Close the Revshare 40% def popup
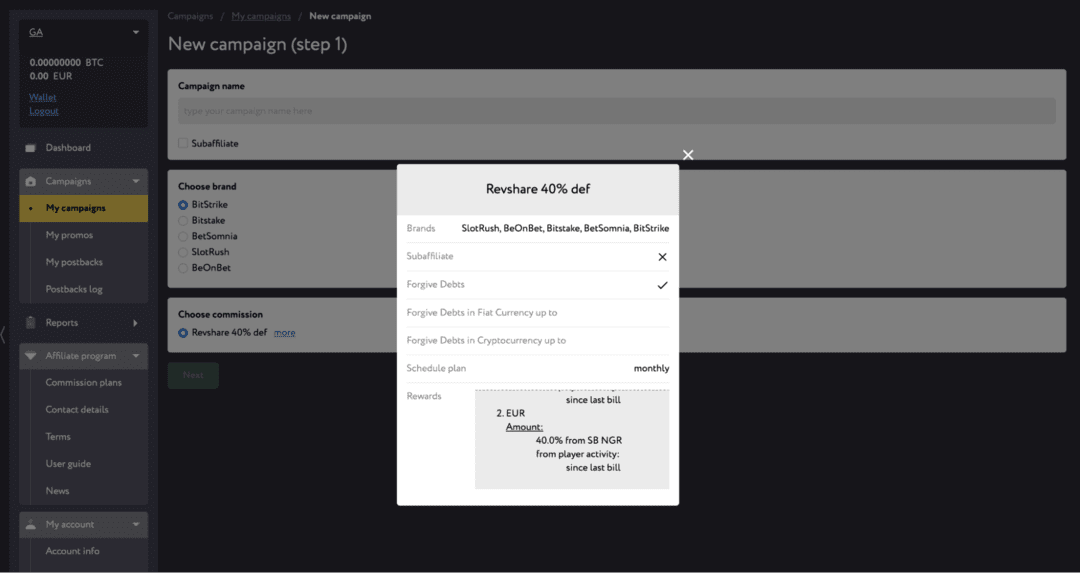Viewport: 1080px width, 573px height. point(687,155)
